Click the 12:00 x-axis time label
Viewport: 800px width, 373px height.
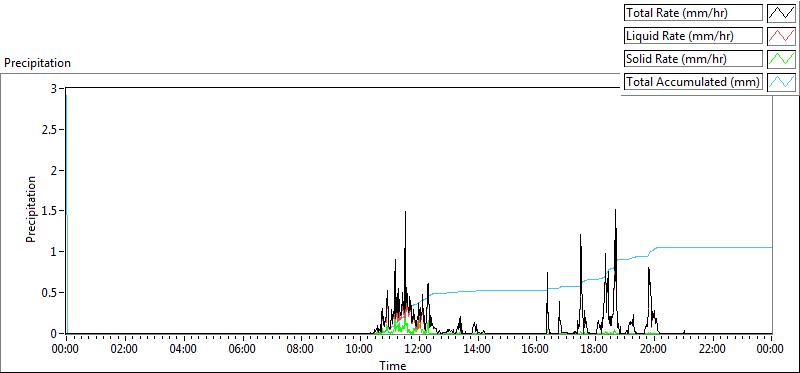point(418,349)
